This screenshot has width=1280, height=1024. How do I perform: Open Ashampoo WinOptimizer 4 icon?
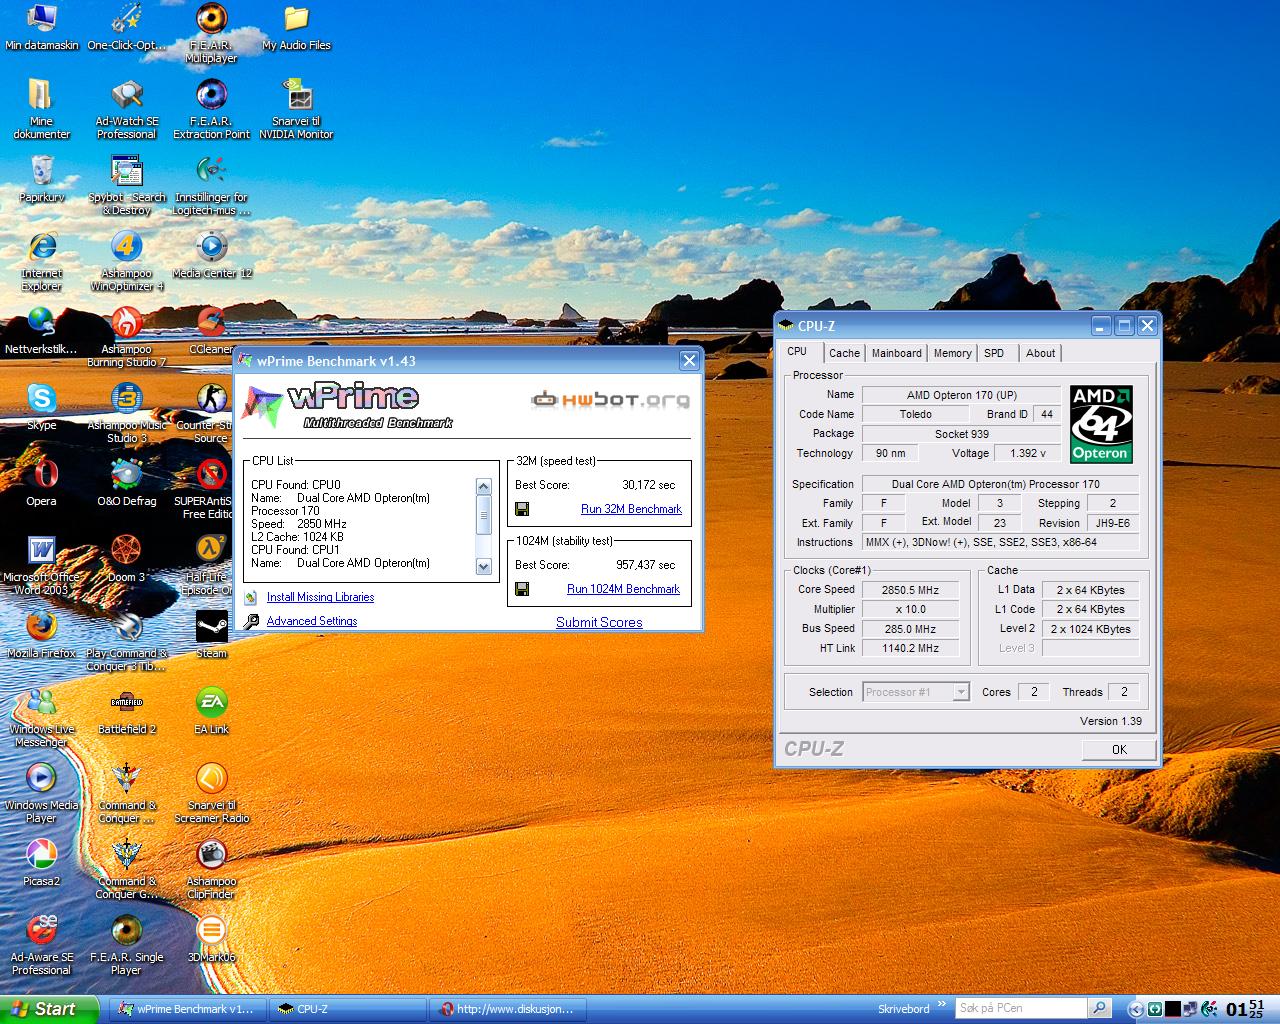coord(126,247)
